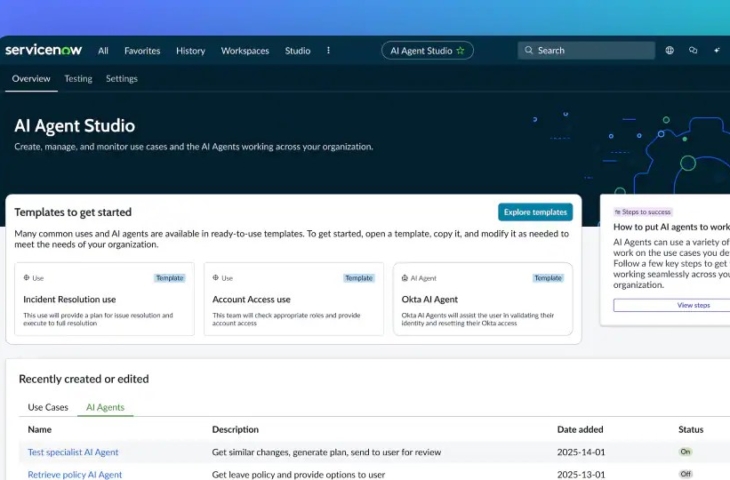Open the Okta AI Agent template card
The width and height of the screenshot is (730, 480).
[483, 299]
